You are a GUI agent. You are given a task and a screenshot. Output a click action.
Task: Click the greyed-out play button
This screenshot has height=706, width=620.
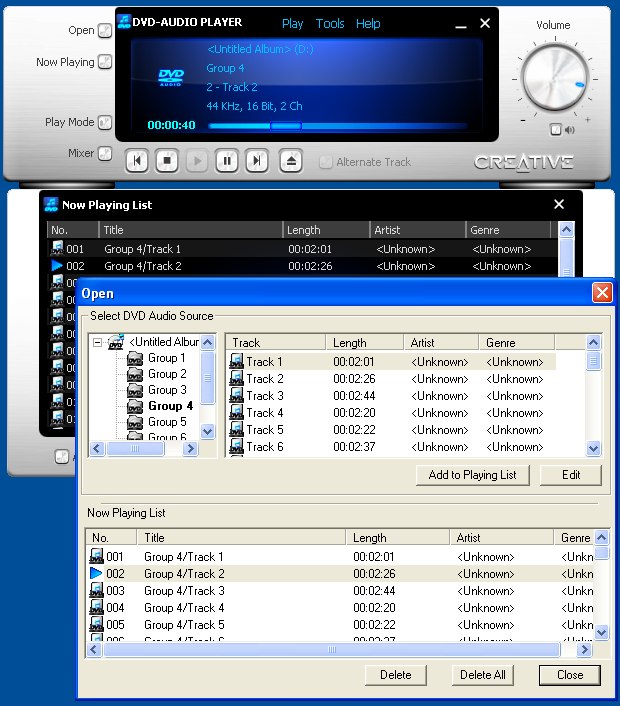point(197,161)
